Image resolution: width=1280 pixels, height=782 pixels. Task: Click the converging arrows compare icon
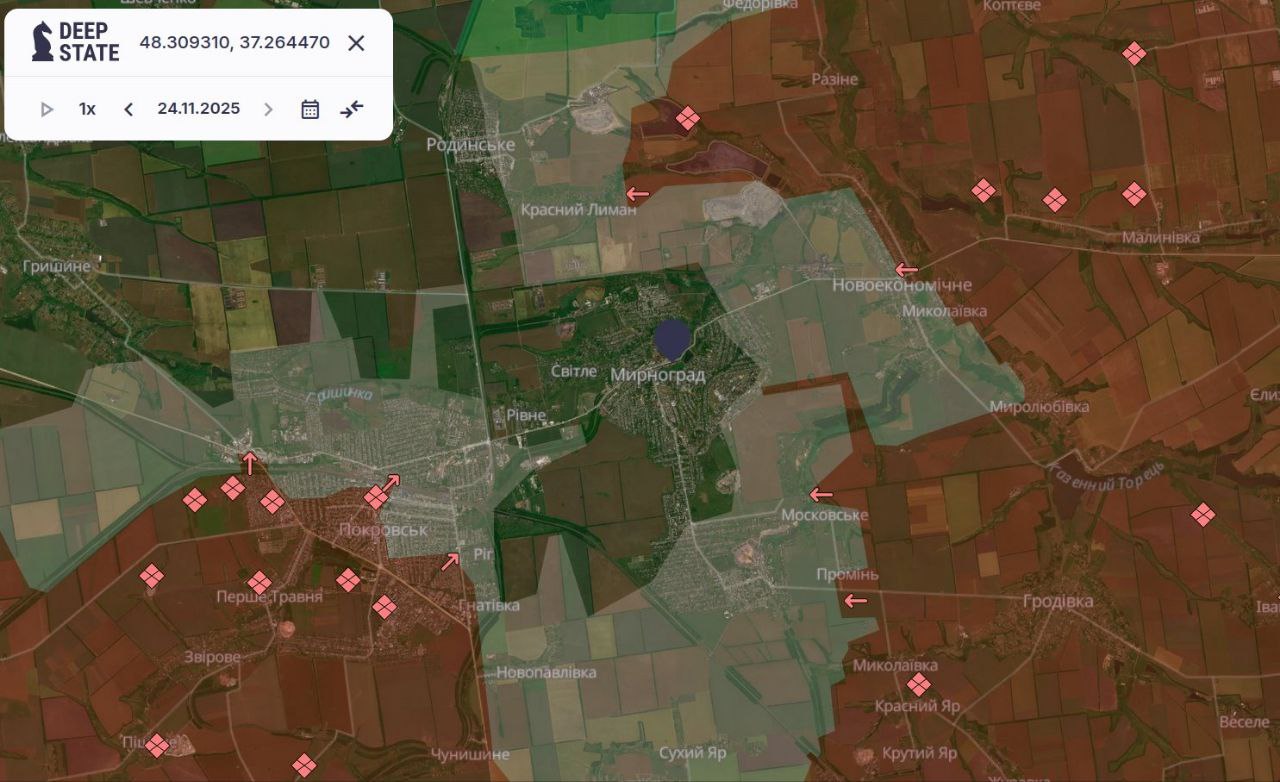pyautogui.click(x=351, y=109)
